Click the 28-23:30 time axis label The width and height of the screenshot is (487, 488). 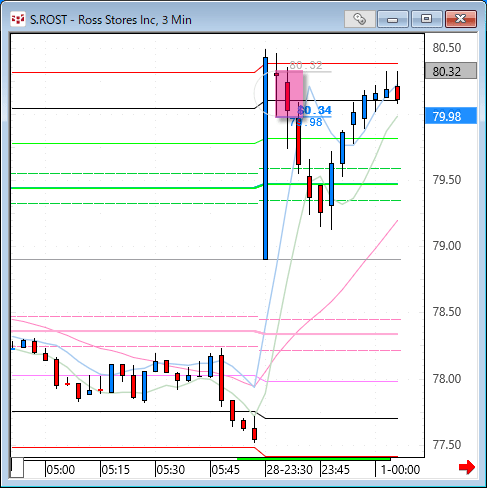pyautogui.click(x=290, y=470)
